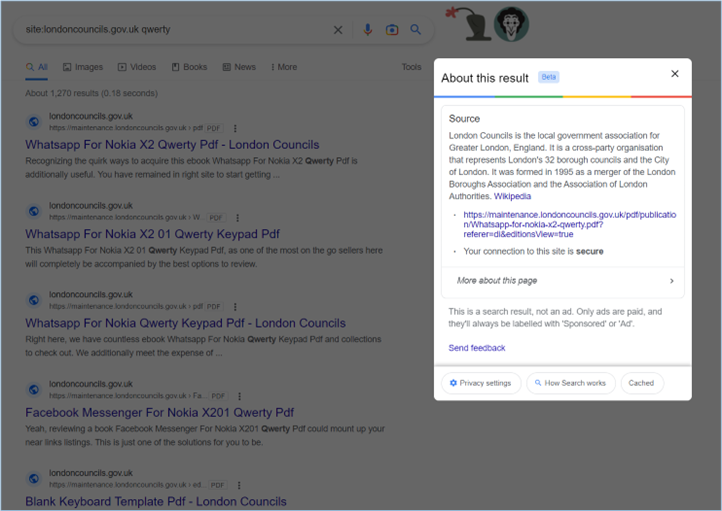Click globe favicon of first result
The height and width of the screenshot is (511, 722).
pyautogui.click(x=34, y=122)
